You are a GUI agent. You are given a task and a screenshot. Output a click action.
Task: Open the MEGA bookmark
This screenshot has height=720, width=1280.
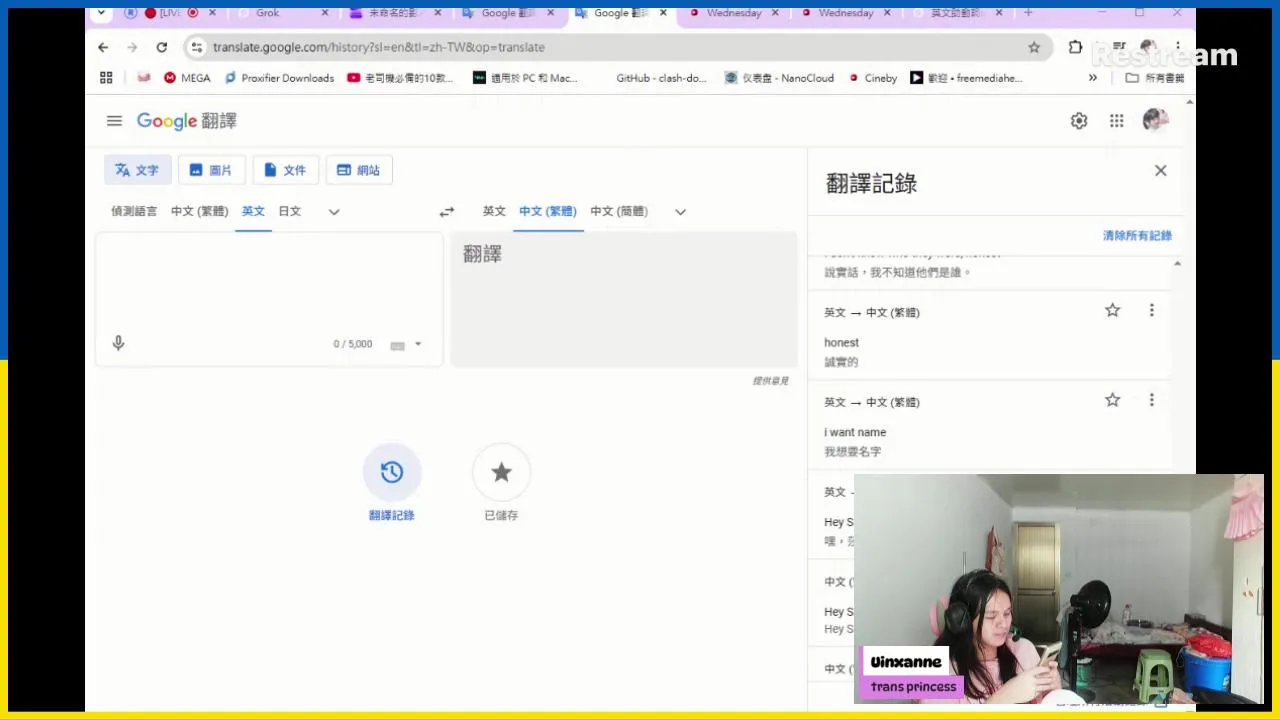pyautogui.click(x=187, y=78)
